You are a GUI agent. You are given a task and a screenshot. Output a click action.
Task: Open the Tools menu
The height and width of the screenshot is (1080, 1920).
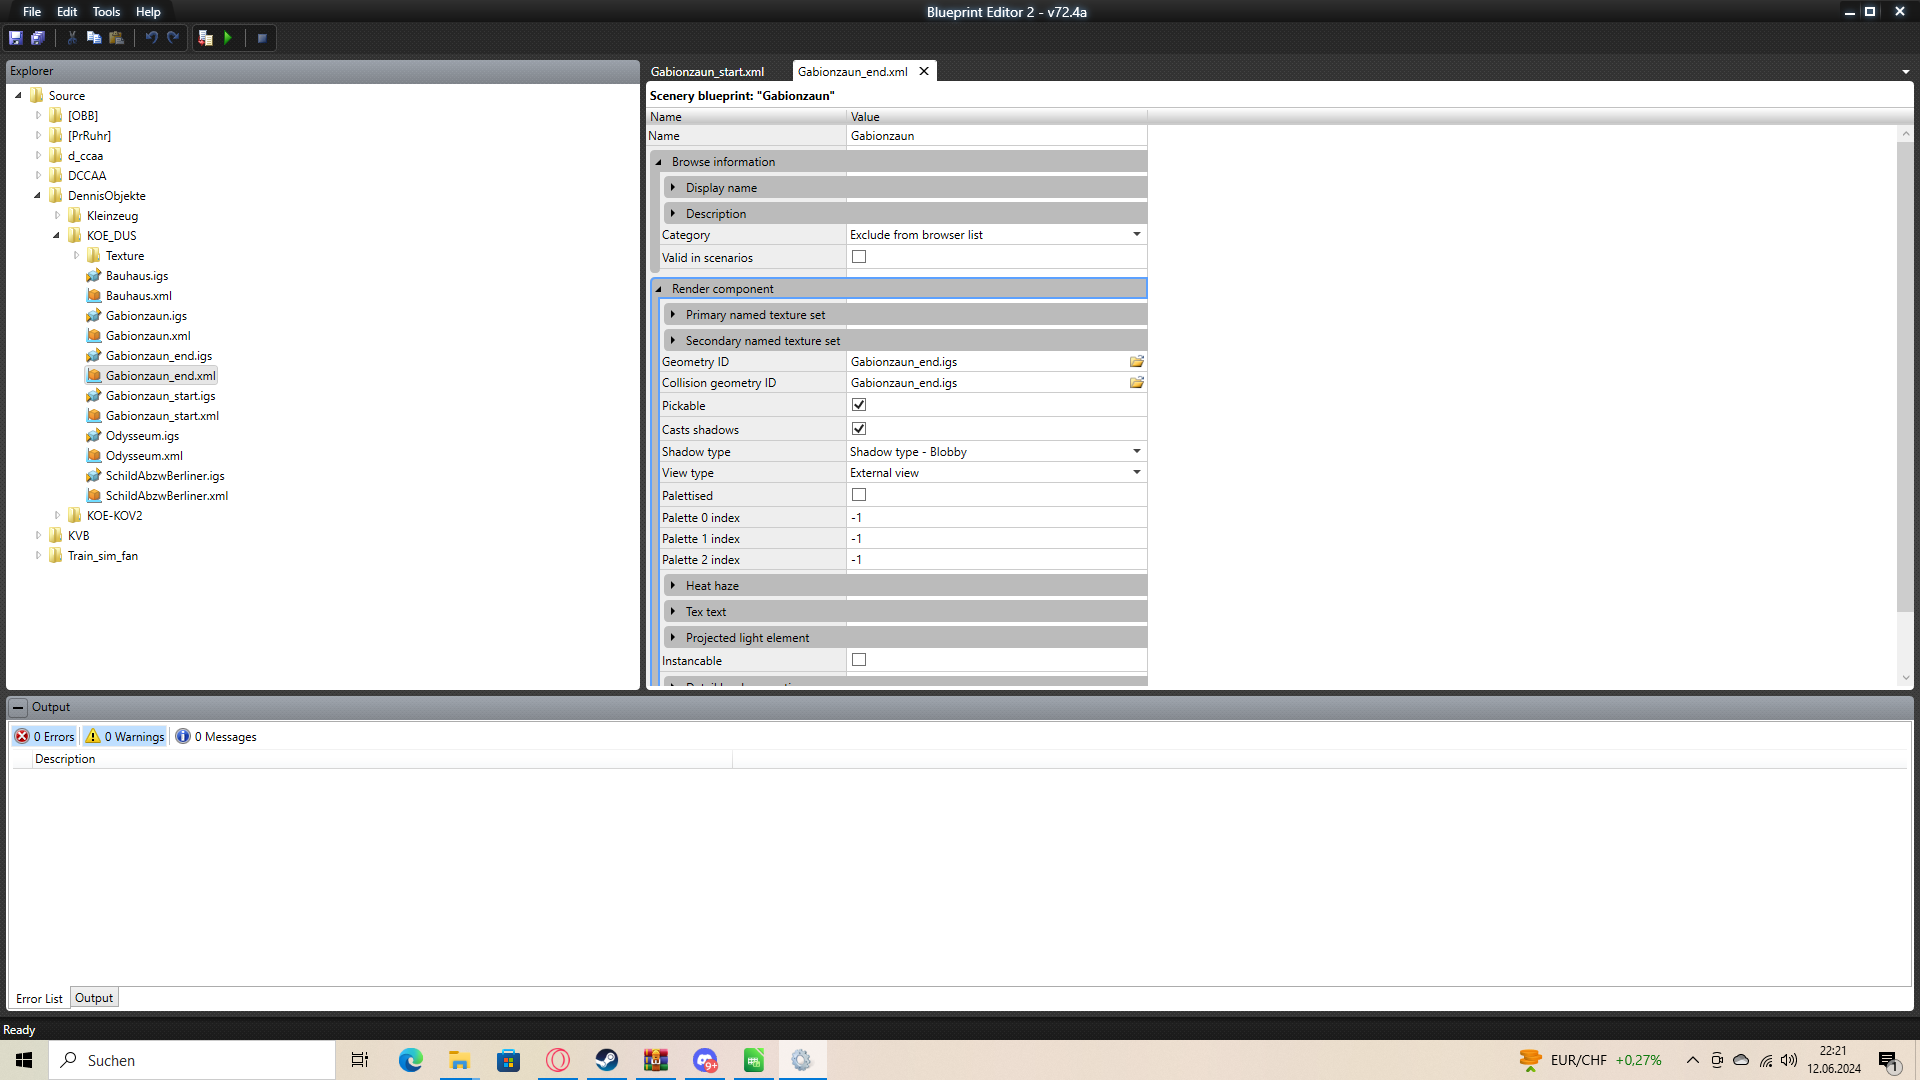pyautogui.click(x=106, y=12)
